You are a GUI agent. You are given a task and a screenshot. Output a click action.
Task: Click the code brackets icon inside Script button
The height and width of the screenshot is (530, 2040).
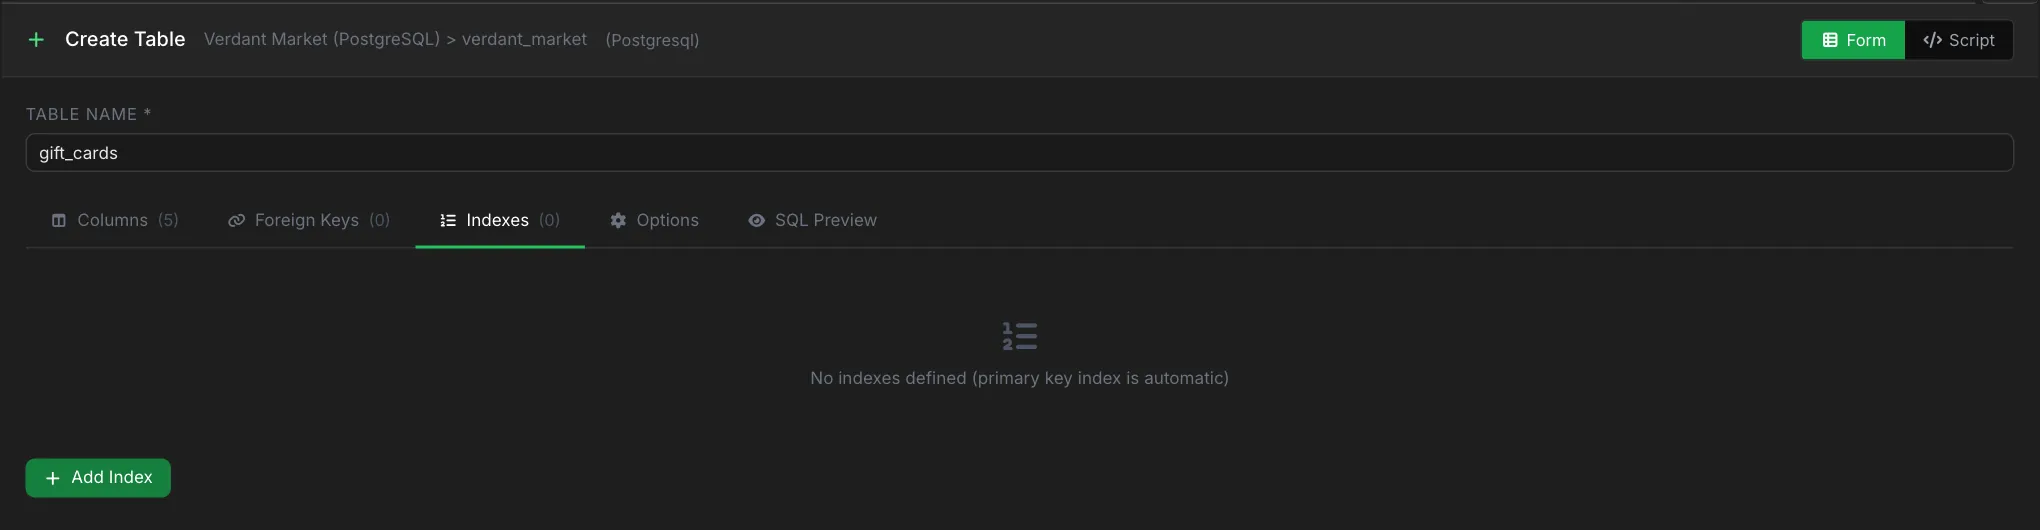point(1932,40)
